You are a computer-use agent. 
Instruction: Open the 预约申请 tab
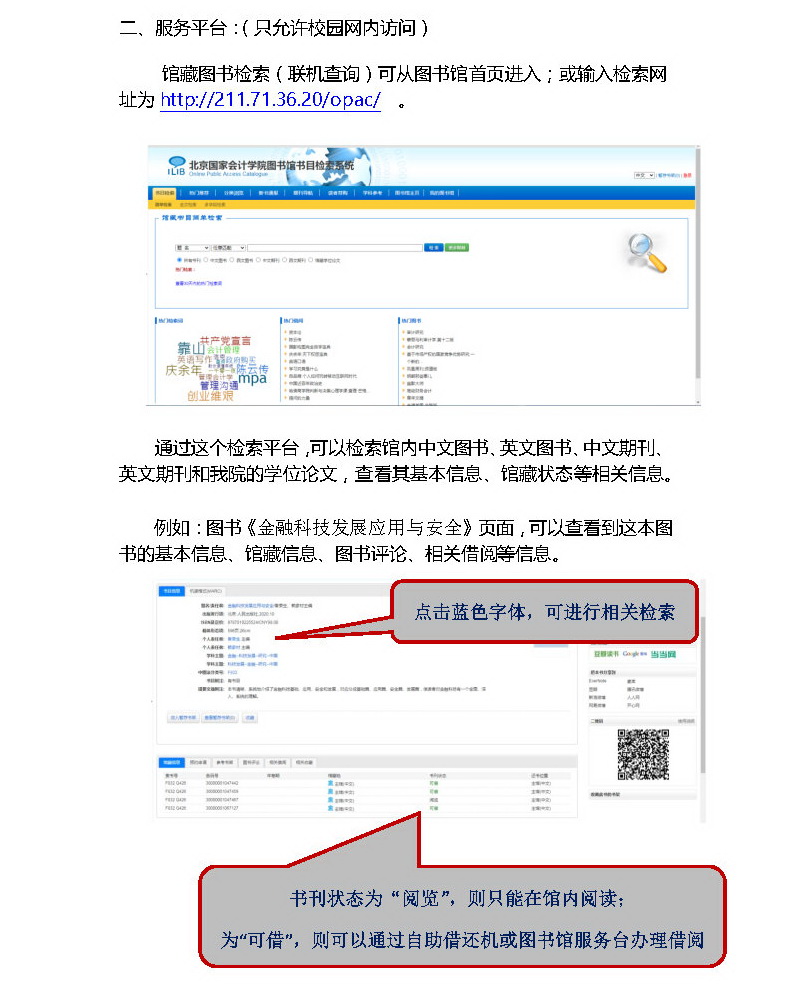[x=198, y=762]
